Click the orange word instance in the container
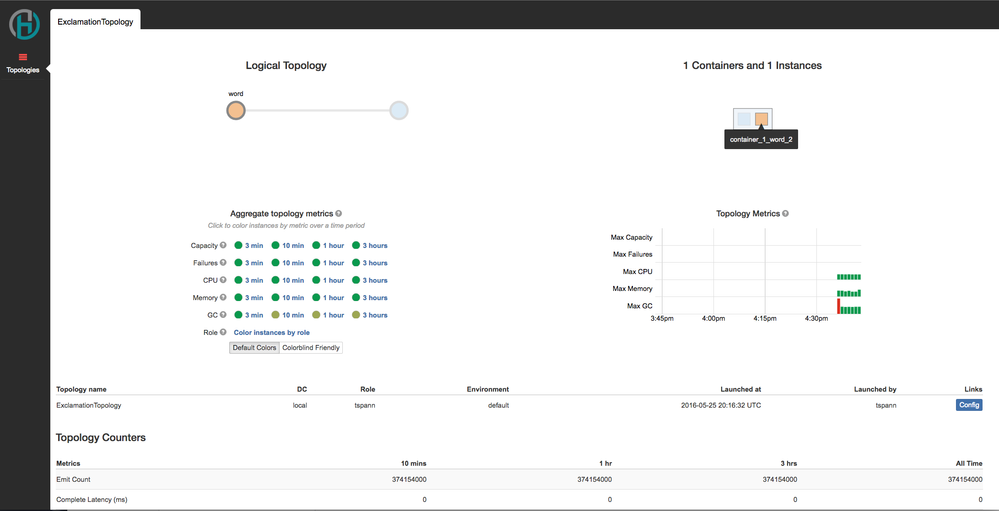The image size is (999, 511). pyautogui.click(x=761, y=119)
